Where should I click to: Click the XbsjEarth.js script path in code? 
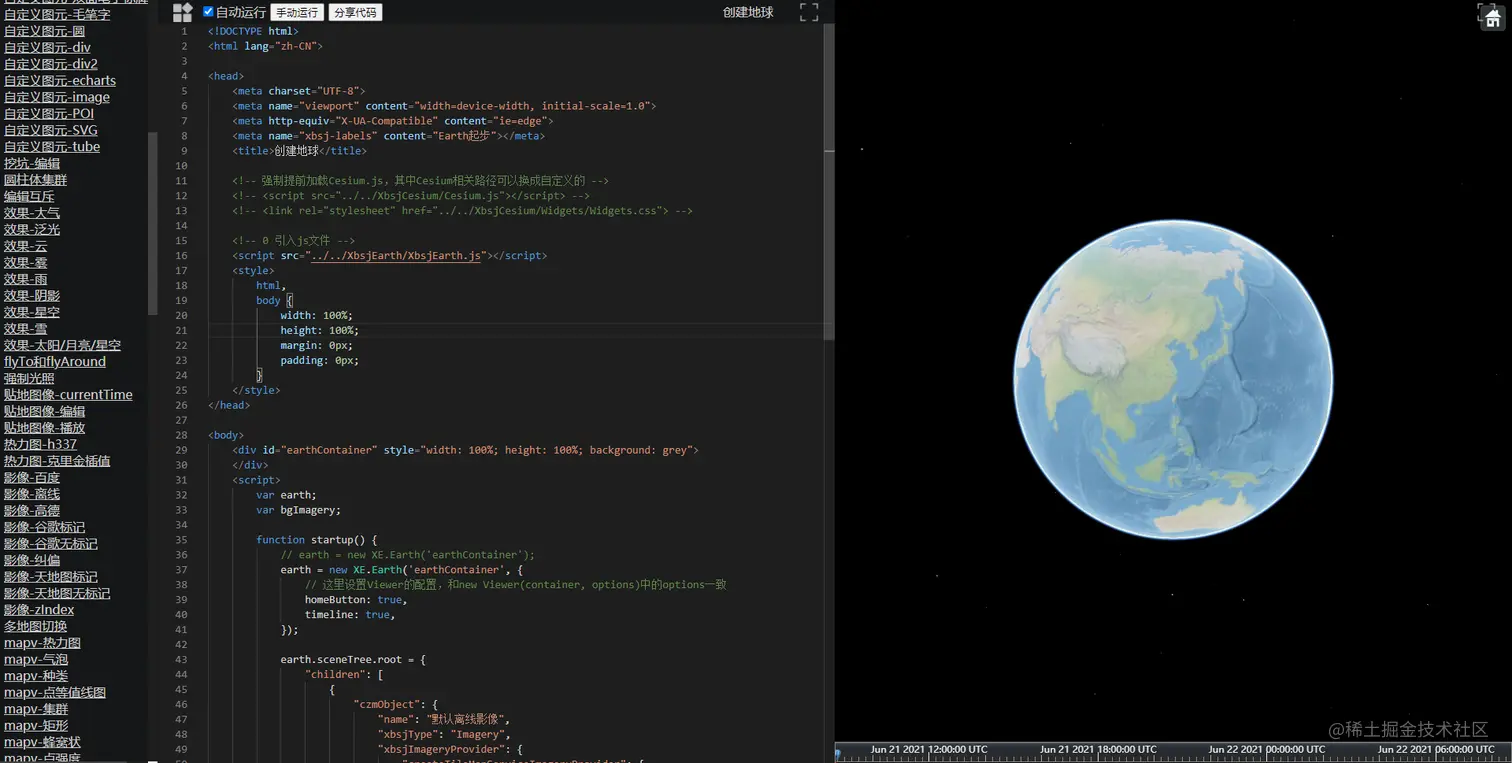[x=397, y=256]
